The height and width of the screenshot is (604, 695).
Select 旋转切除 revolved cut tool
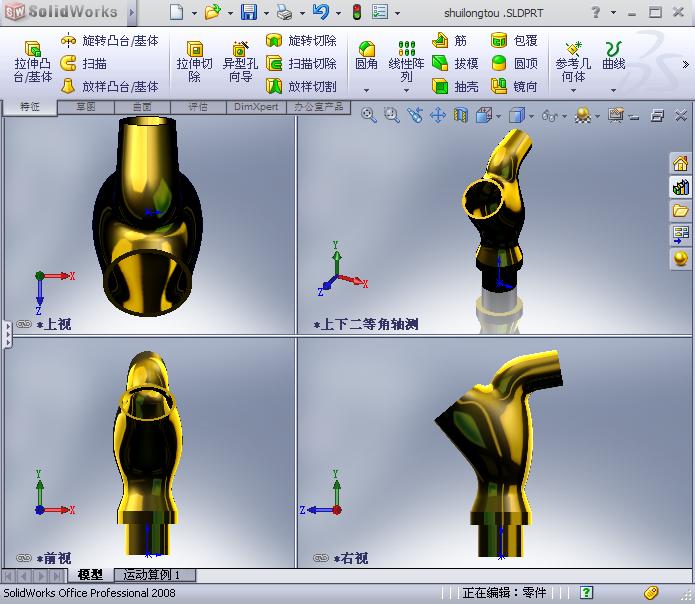point(301,41)
